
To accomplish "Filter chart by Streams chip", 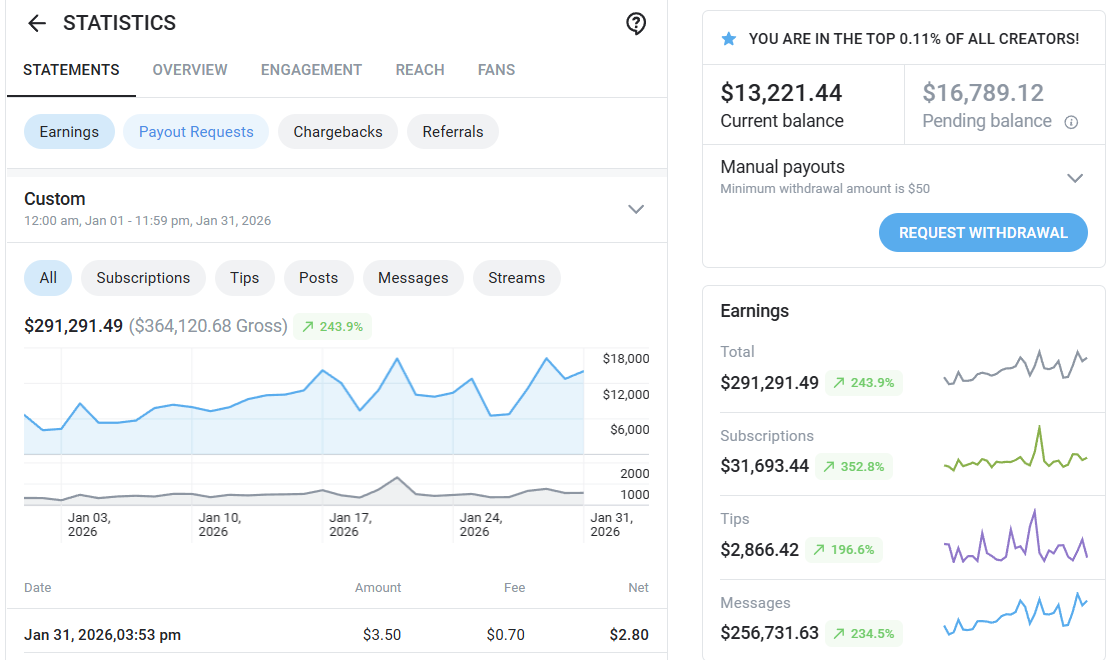I will [517, 278].
